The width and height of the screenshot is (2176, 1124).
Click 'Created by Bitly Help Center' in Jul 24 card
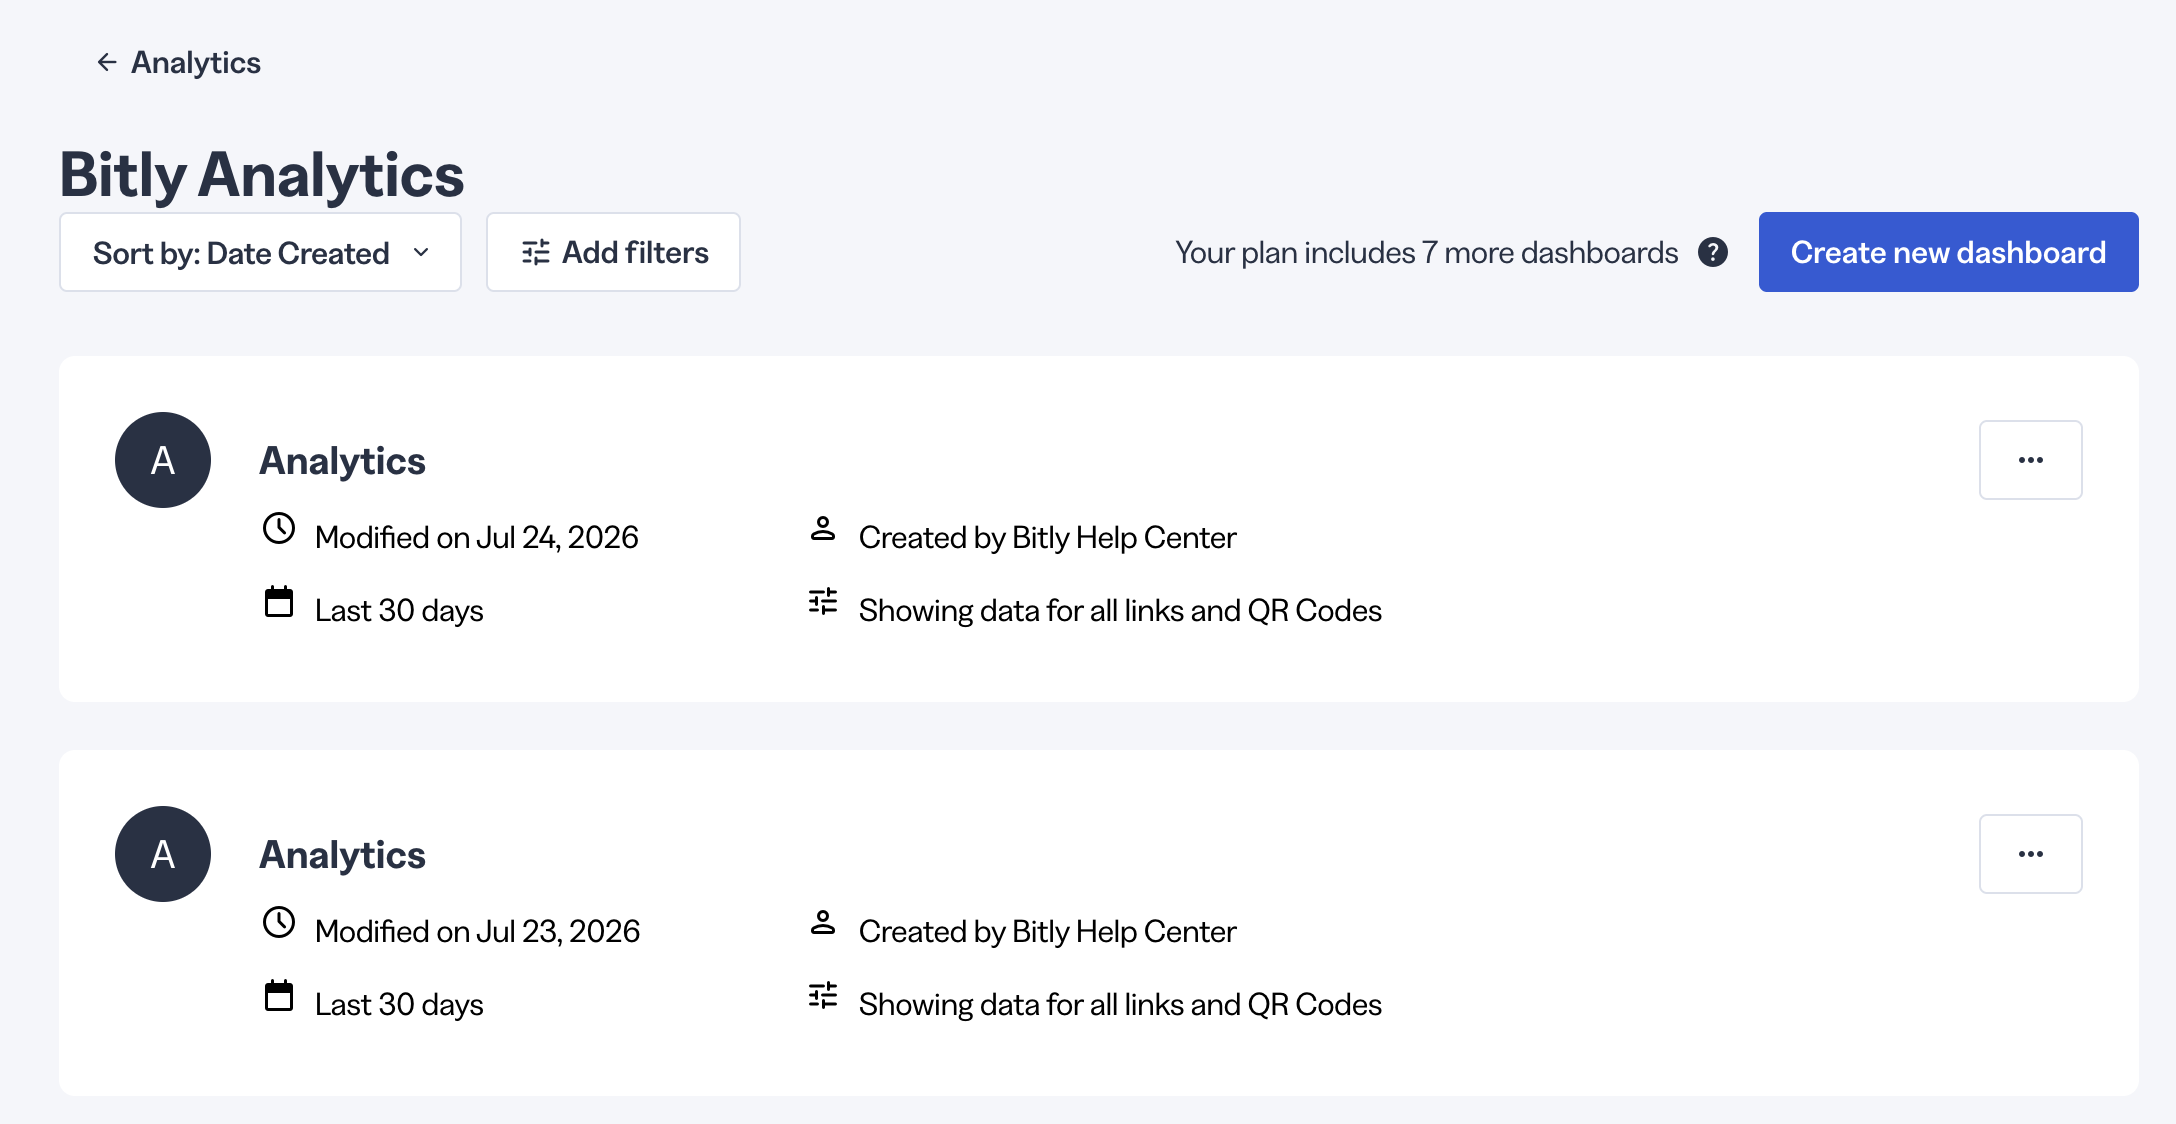click(1048, 538)
